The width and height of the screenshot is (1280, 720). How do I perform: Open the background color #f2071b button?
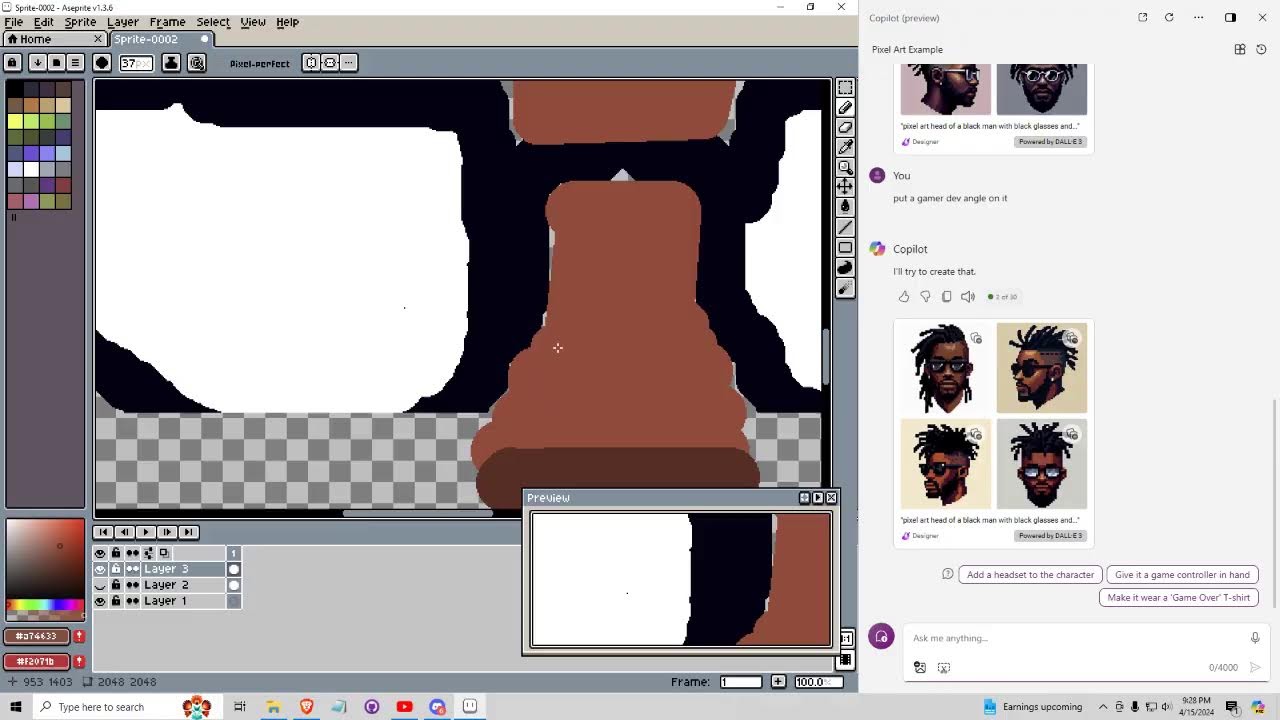click(x=38, y=661)
